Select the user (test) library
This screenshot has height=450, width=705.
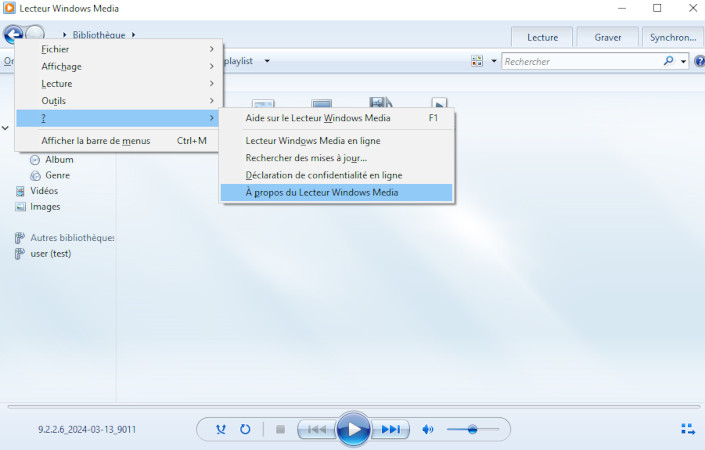(x=50, y=254)
